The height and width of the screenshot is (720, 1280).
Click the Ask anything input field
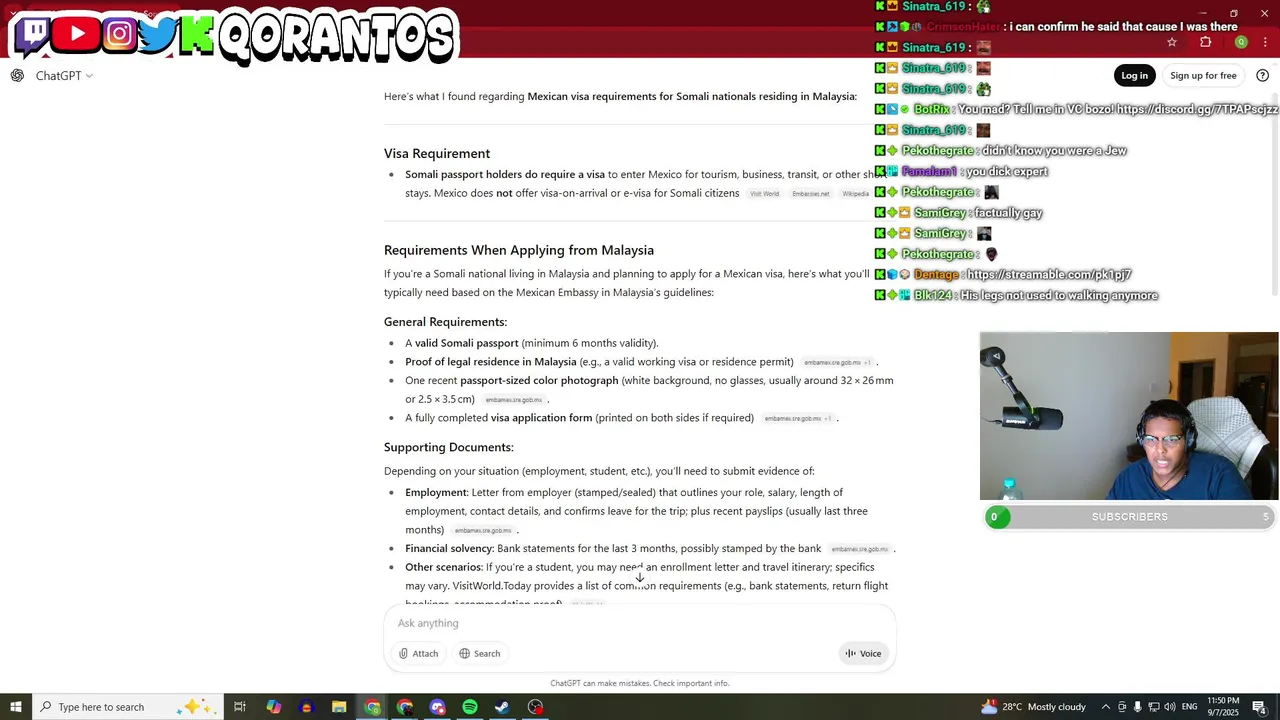point(640,623)
